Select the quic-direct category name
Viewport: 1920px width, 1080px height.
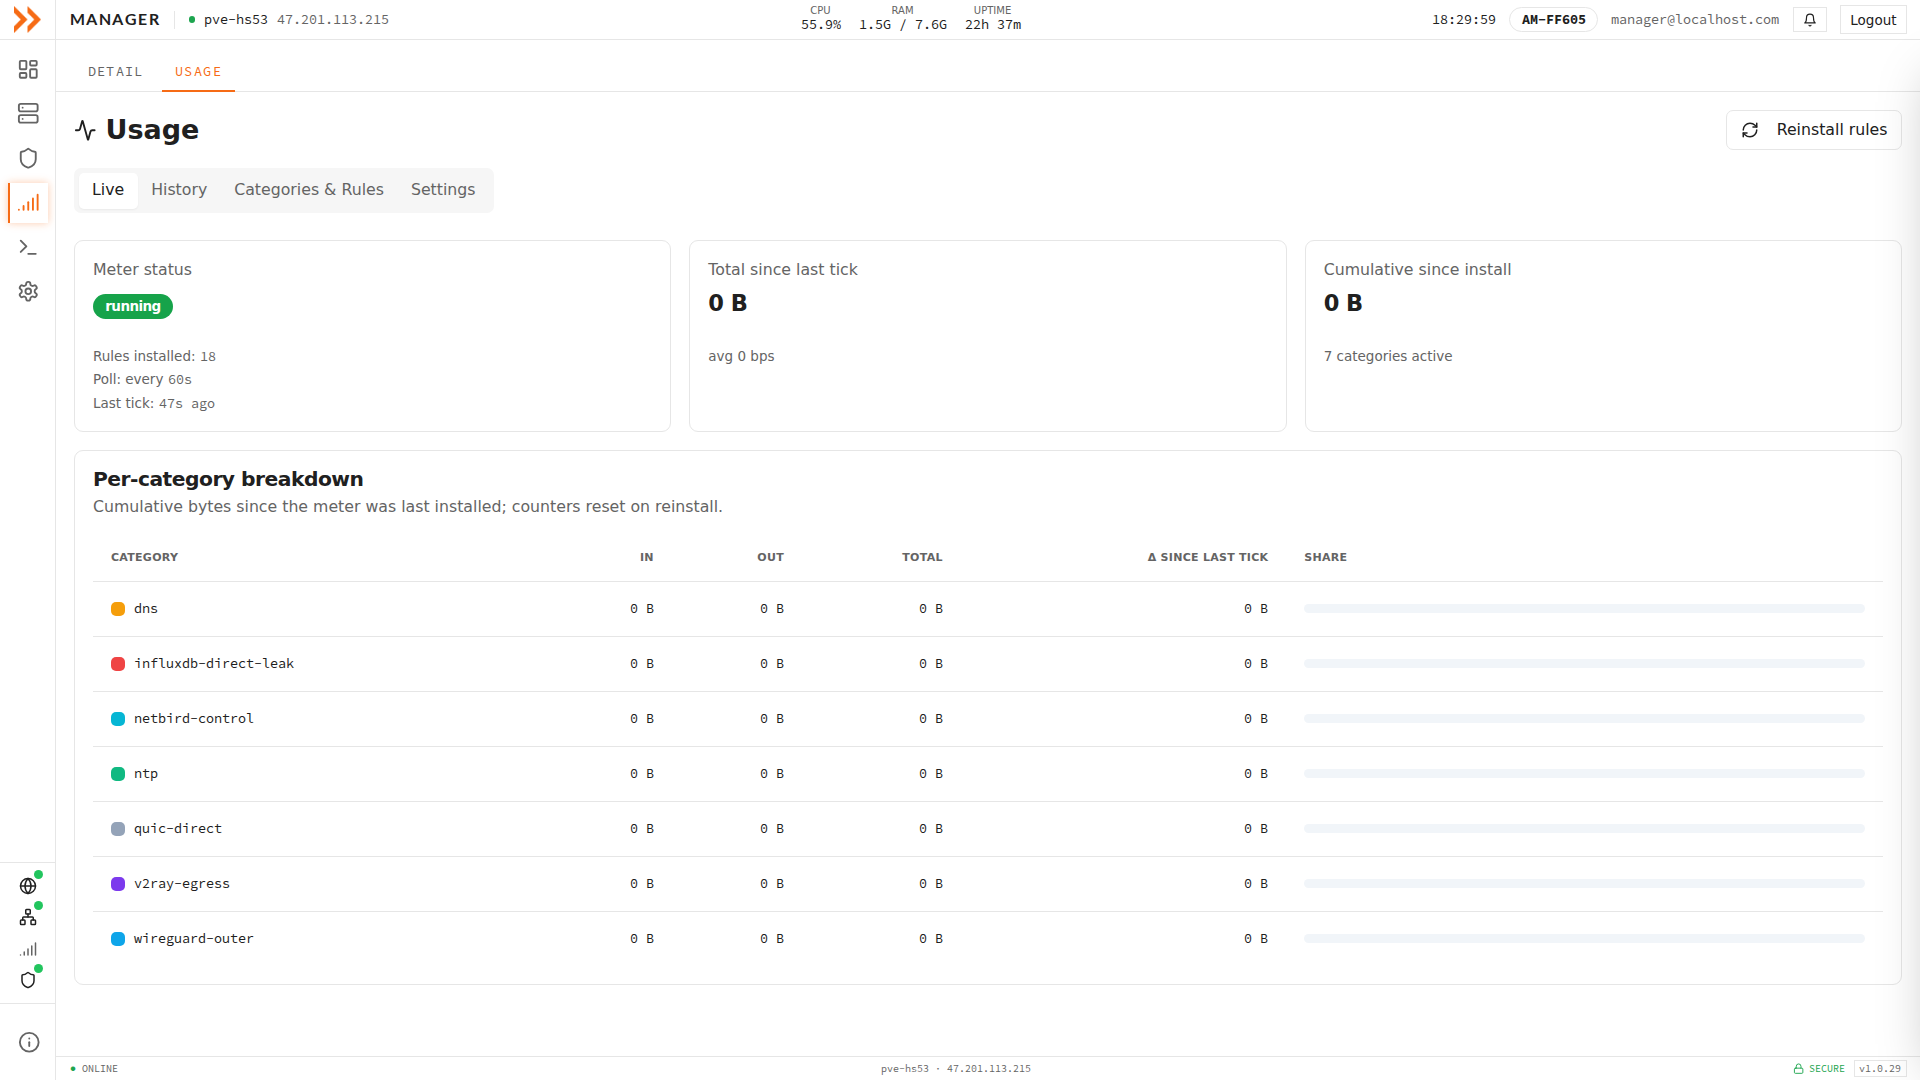(x=178, y=829)
